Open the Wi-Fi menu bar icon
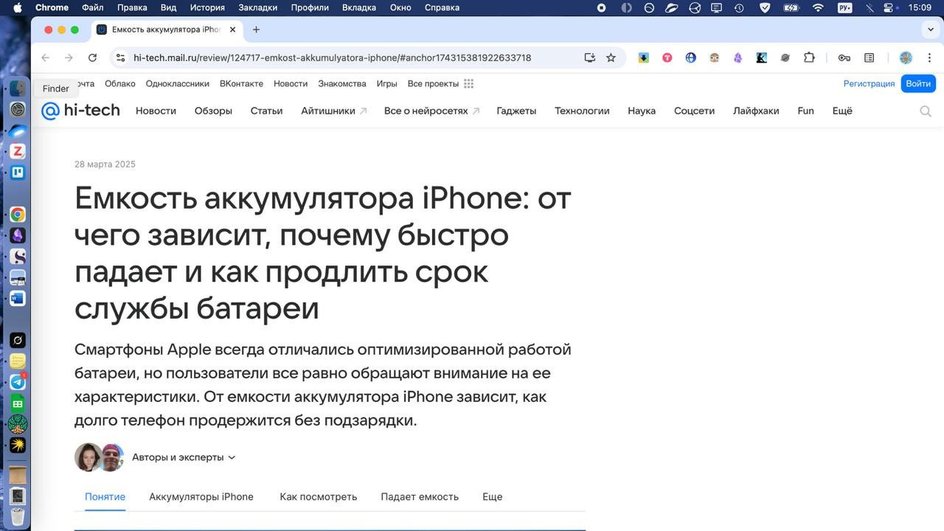 (x=818, y=8)
